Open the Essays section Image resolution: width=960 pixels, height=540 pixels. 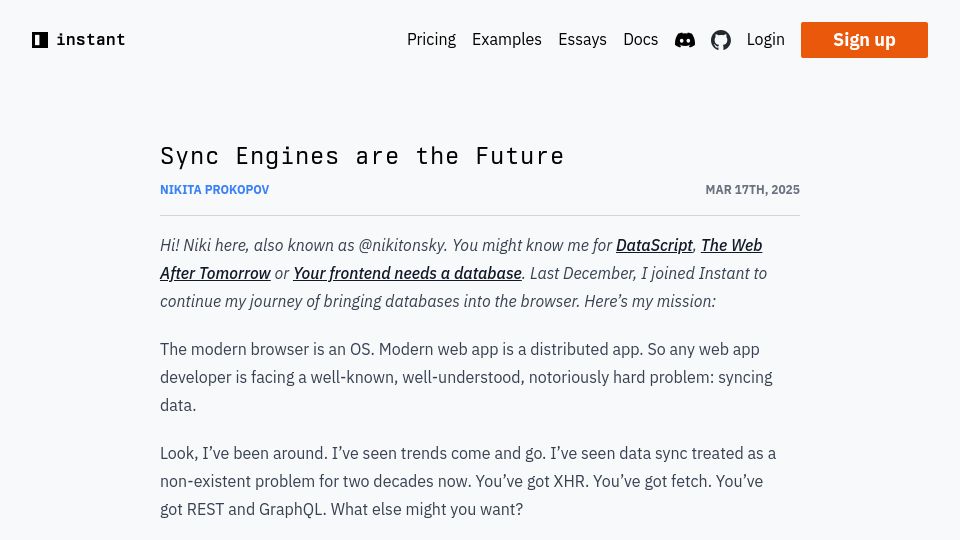point(582,40)
